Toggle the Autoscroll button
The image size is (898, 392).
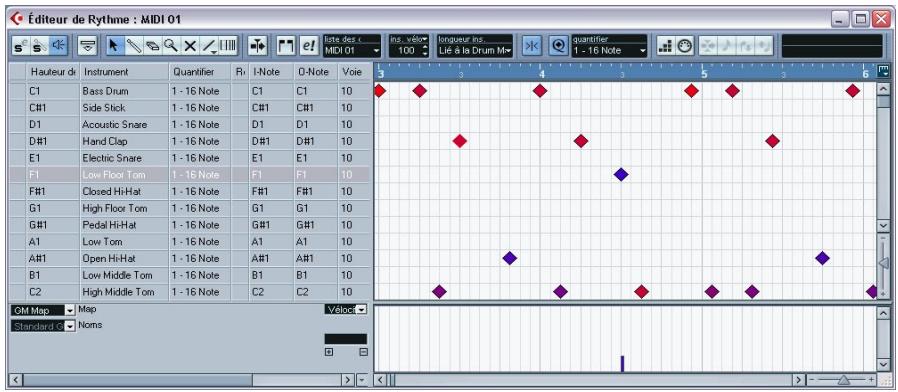pyautogui.click(x=257, y=46)
